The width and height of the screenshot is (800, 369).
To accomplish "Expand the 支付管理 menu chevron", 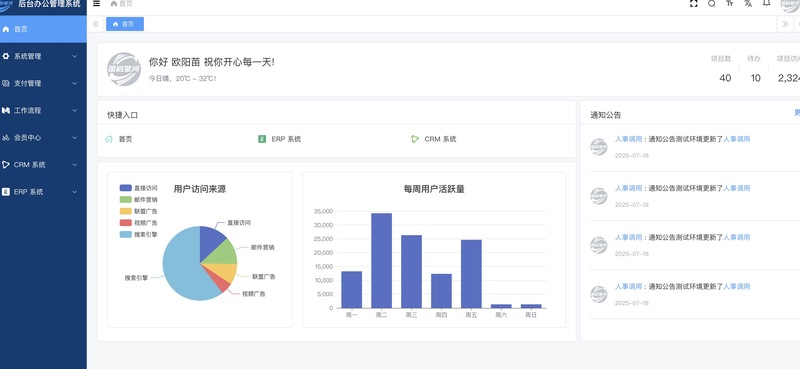I will coord(74,83).
